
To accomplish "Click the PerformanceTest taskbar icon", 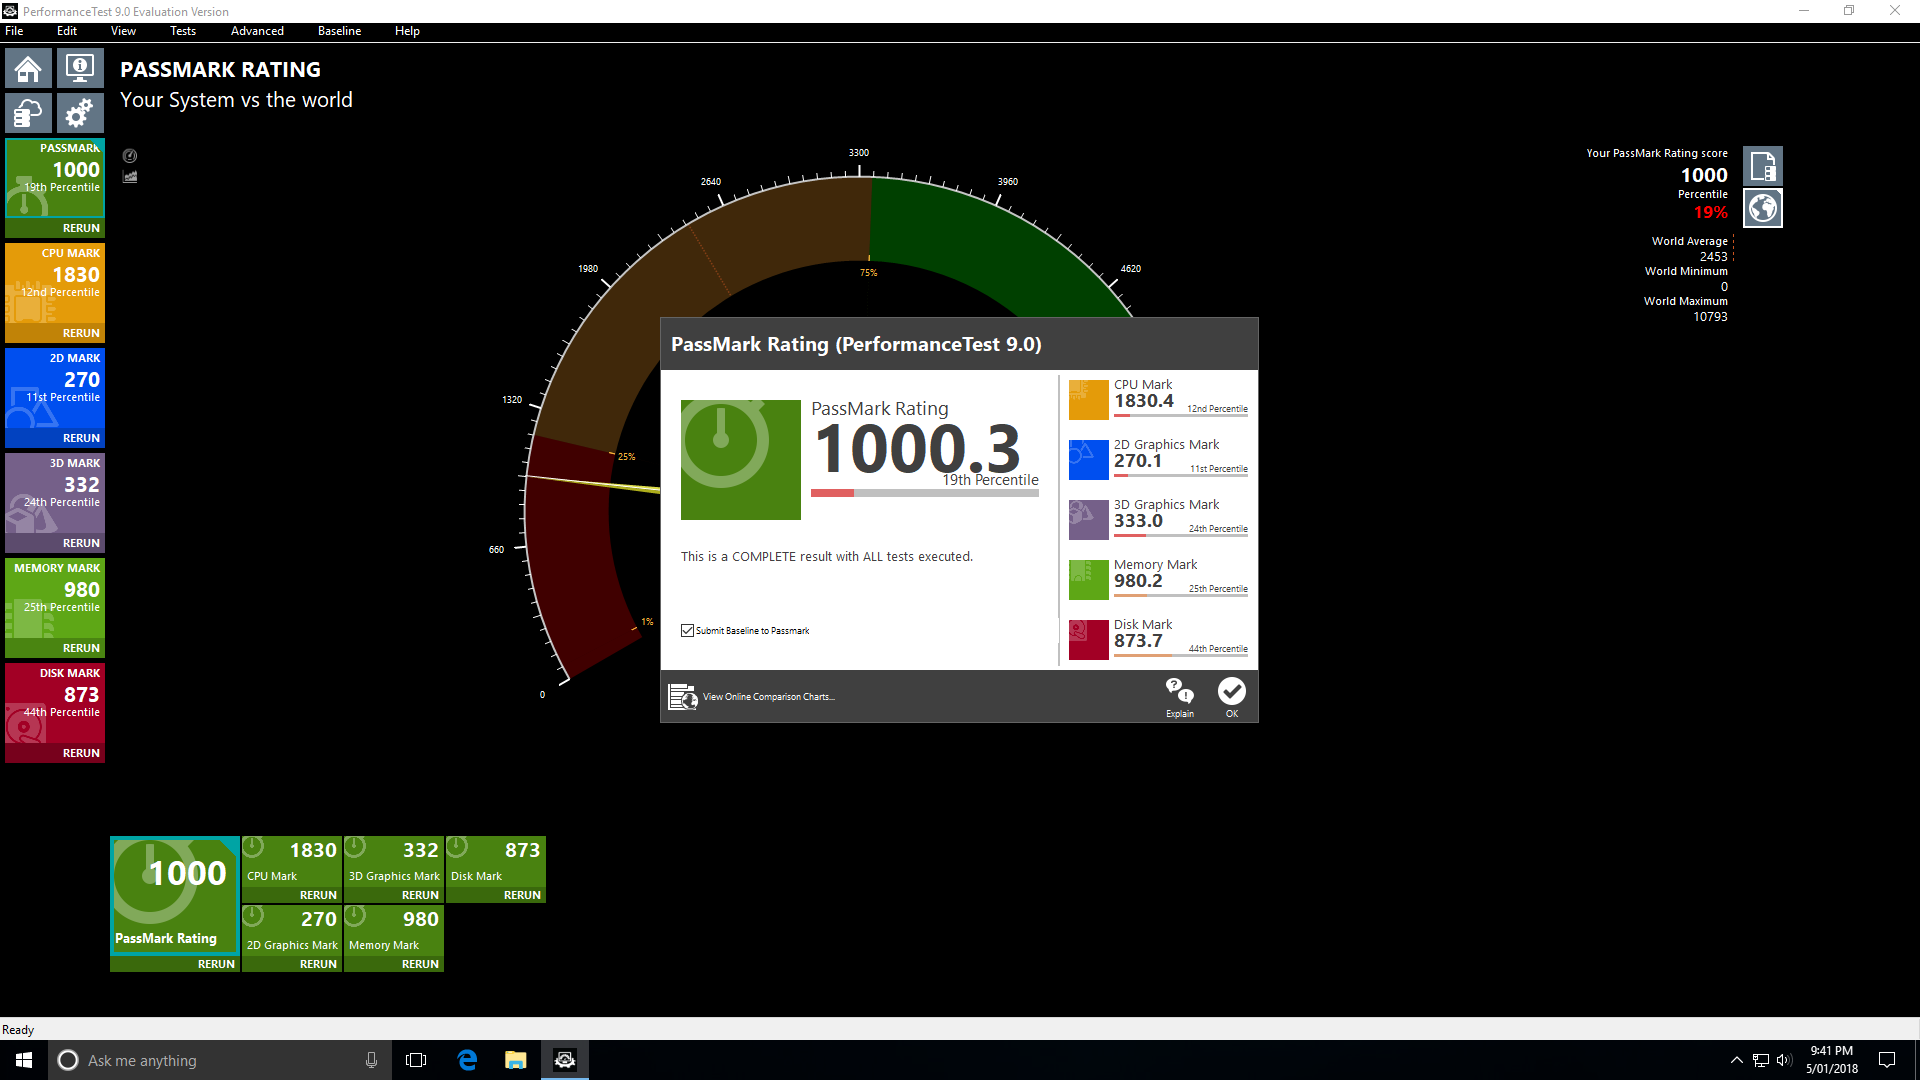I will click(565, 1060).
